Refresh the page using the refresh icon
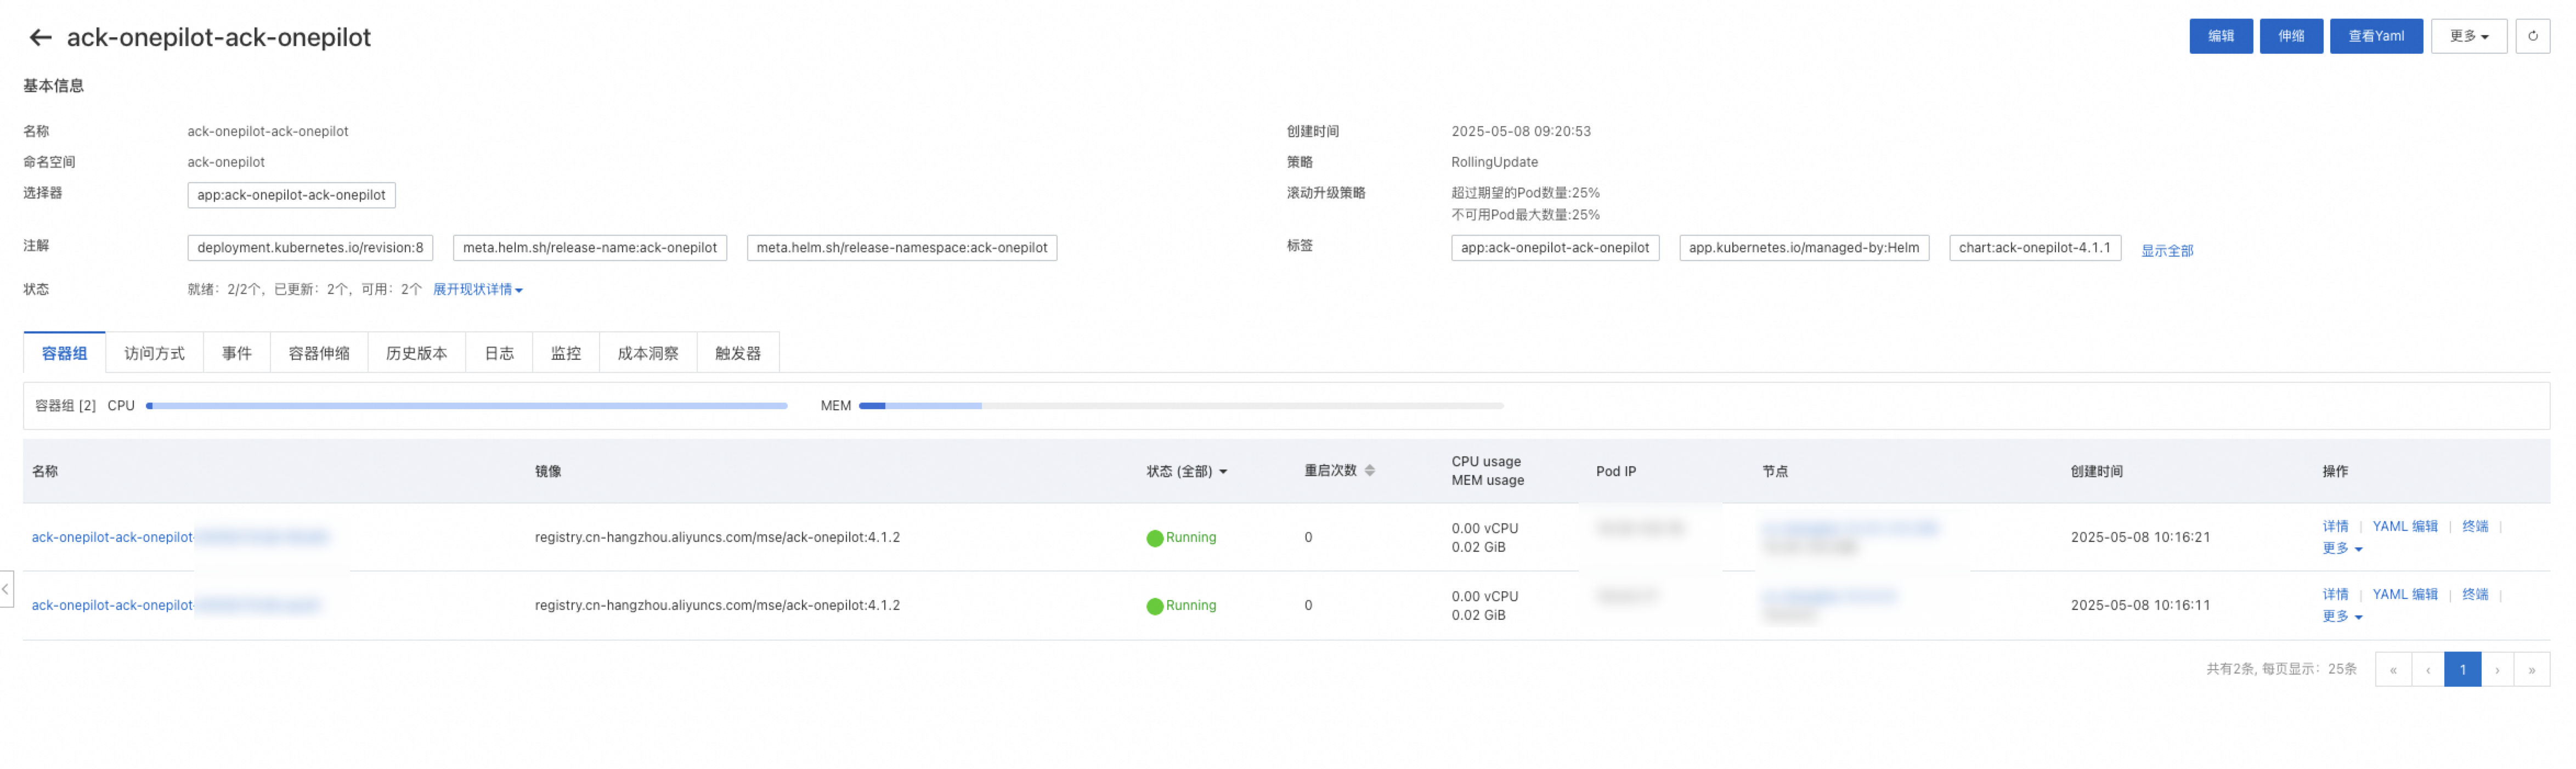The image size is (2576, 769). pos(2534,36)
